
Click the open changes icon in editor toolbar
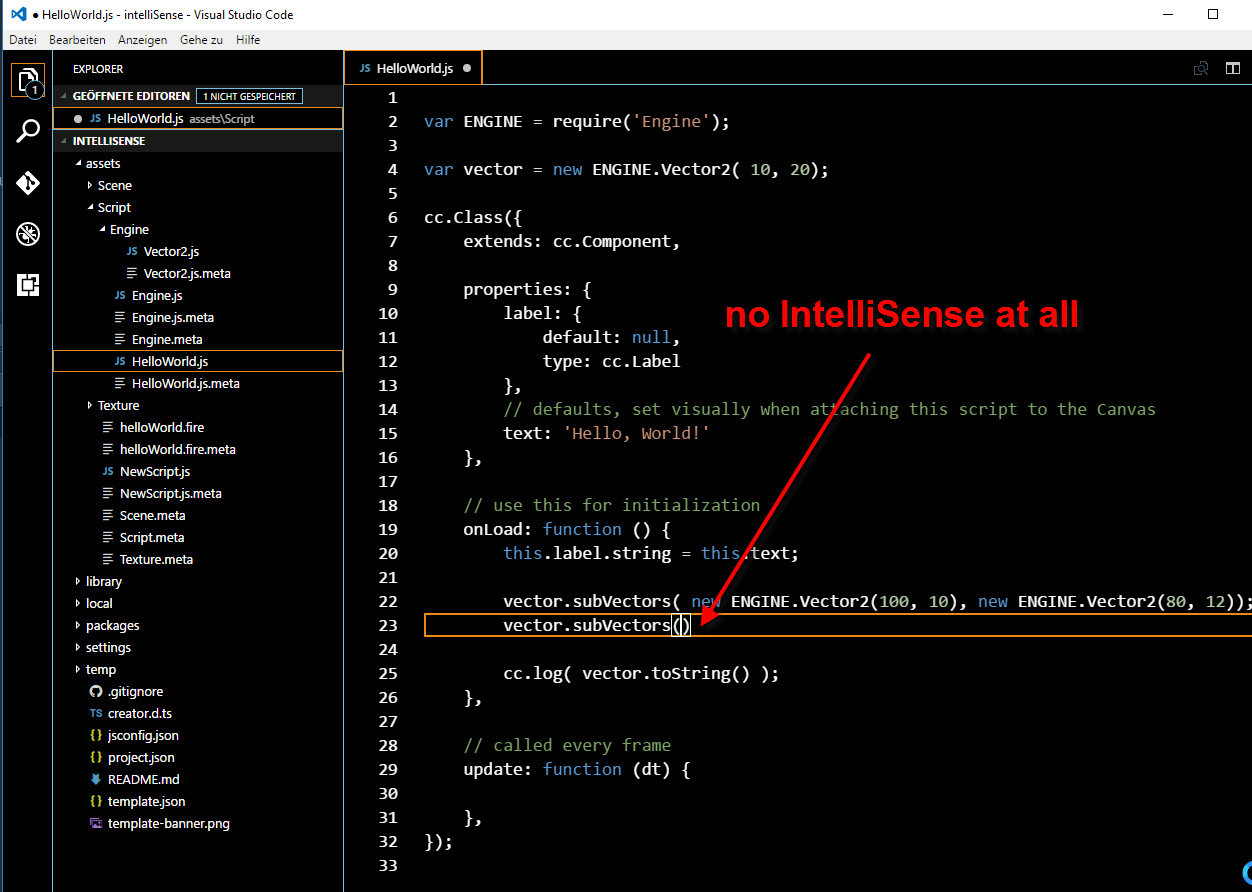[x=1201, y=69]
